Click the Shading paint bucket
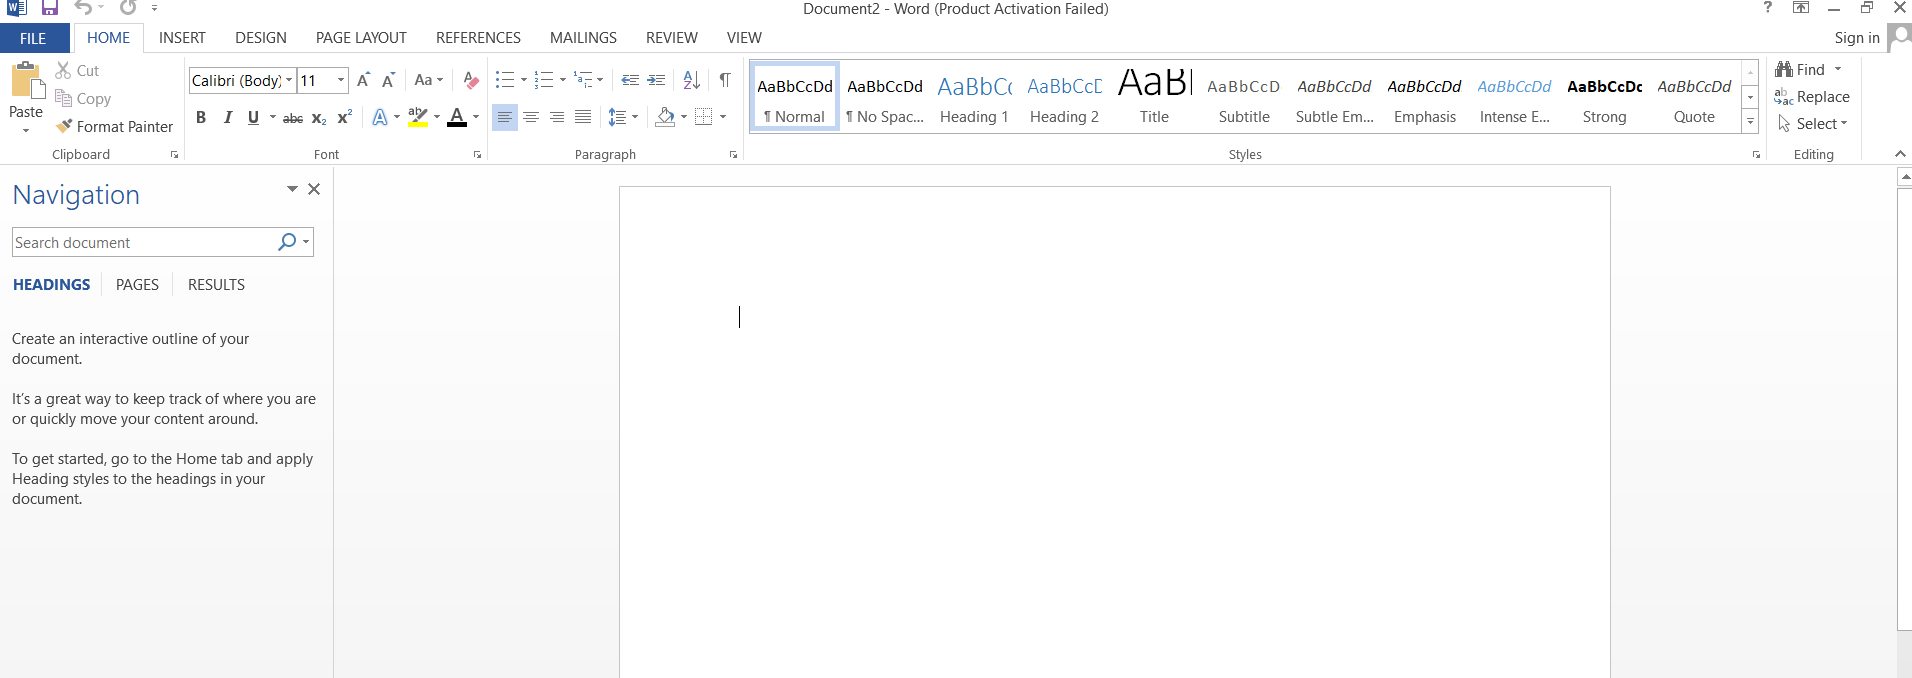 click(665, 118)
